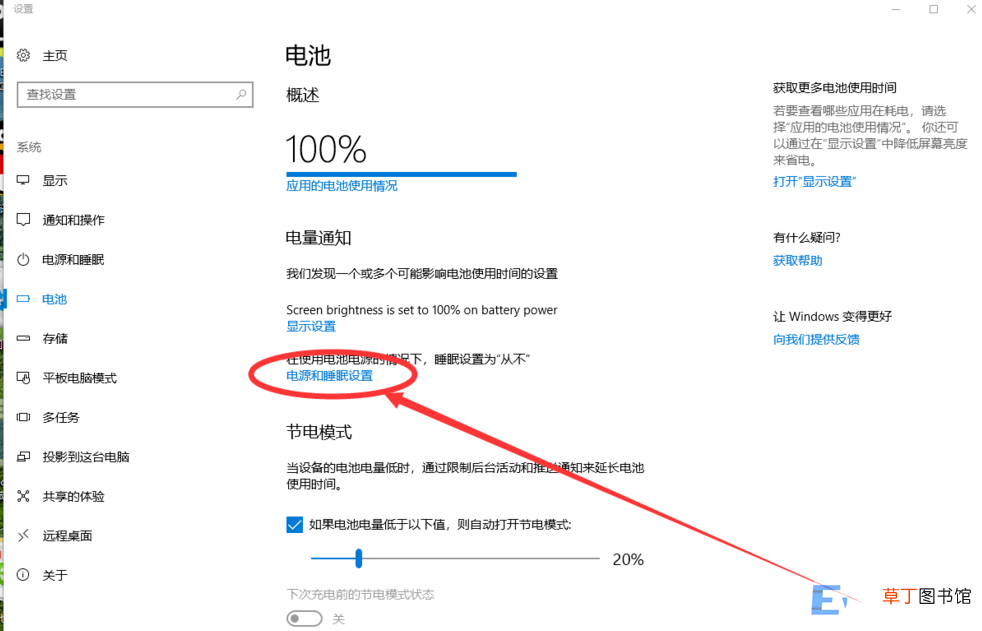Select the 电池 sidebar entry
Viewport: 982px width, 631px height.
[54, 299]
